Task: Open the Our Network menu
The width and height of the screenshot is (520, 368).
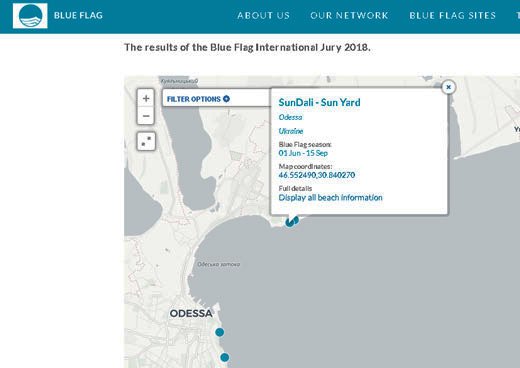Action: coord(349,15)
